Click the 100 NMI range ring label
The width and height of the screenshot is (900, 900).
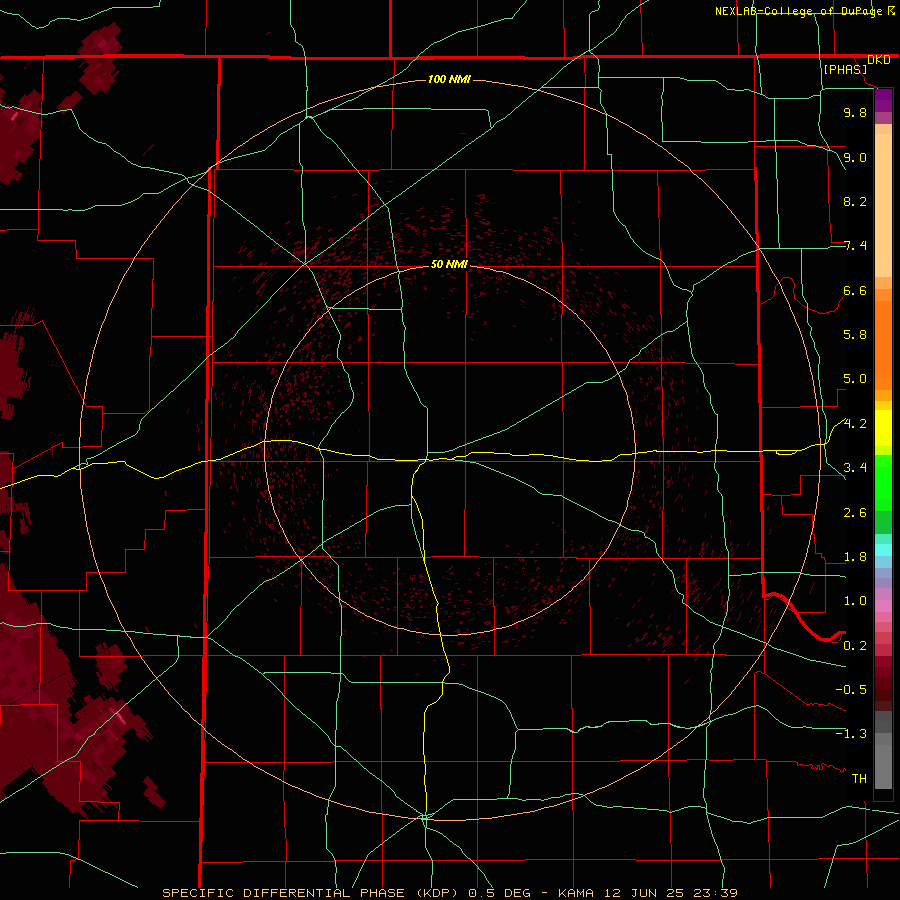pos(449,79)
